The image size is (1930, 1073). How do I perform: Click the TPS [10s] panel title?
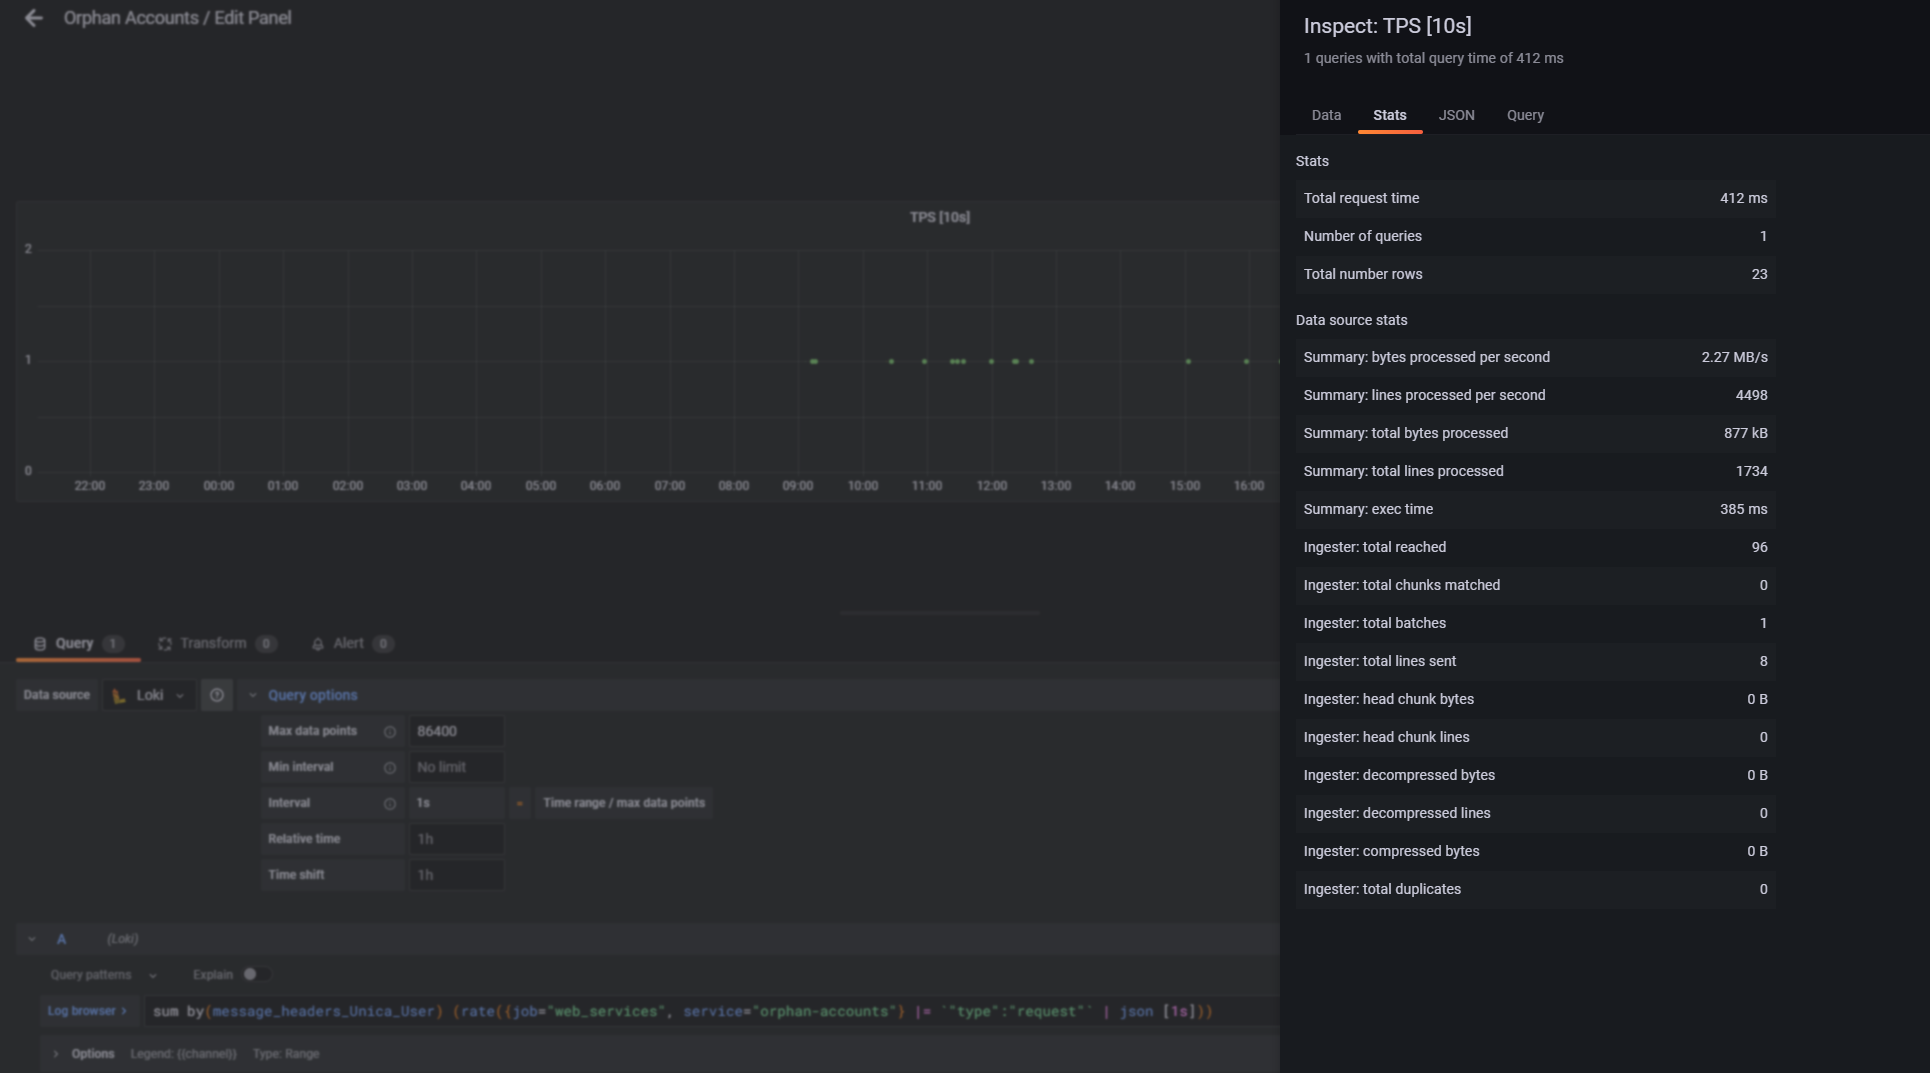coord(940,217)
